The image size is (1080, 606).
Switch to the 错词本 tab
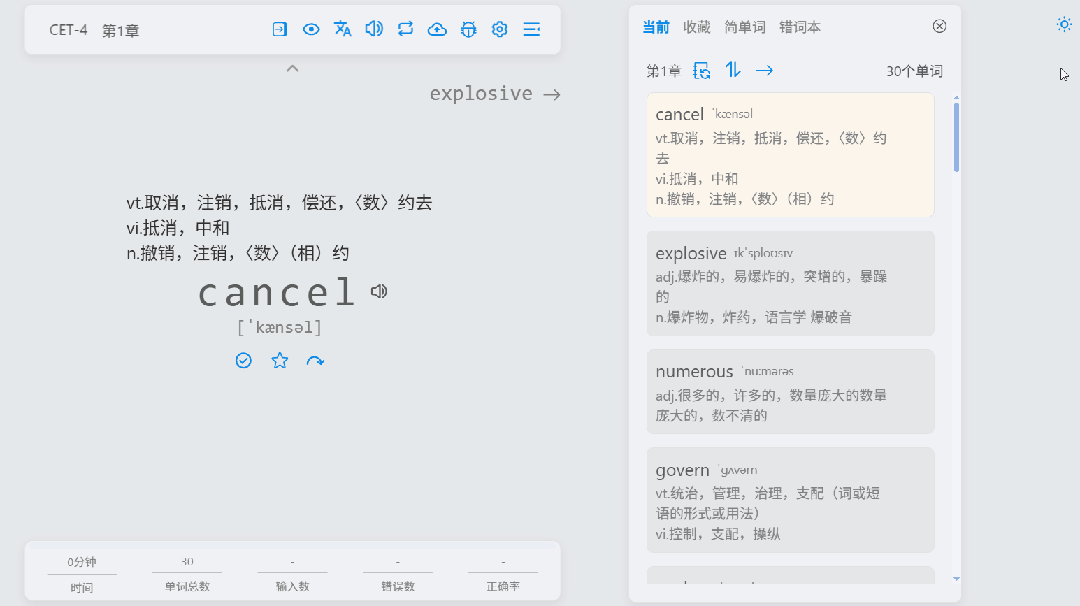pyautogui.click(x=800, y=27)
